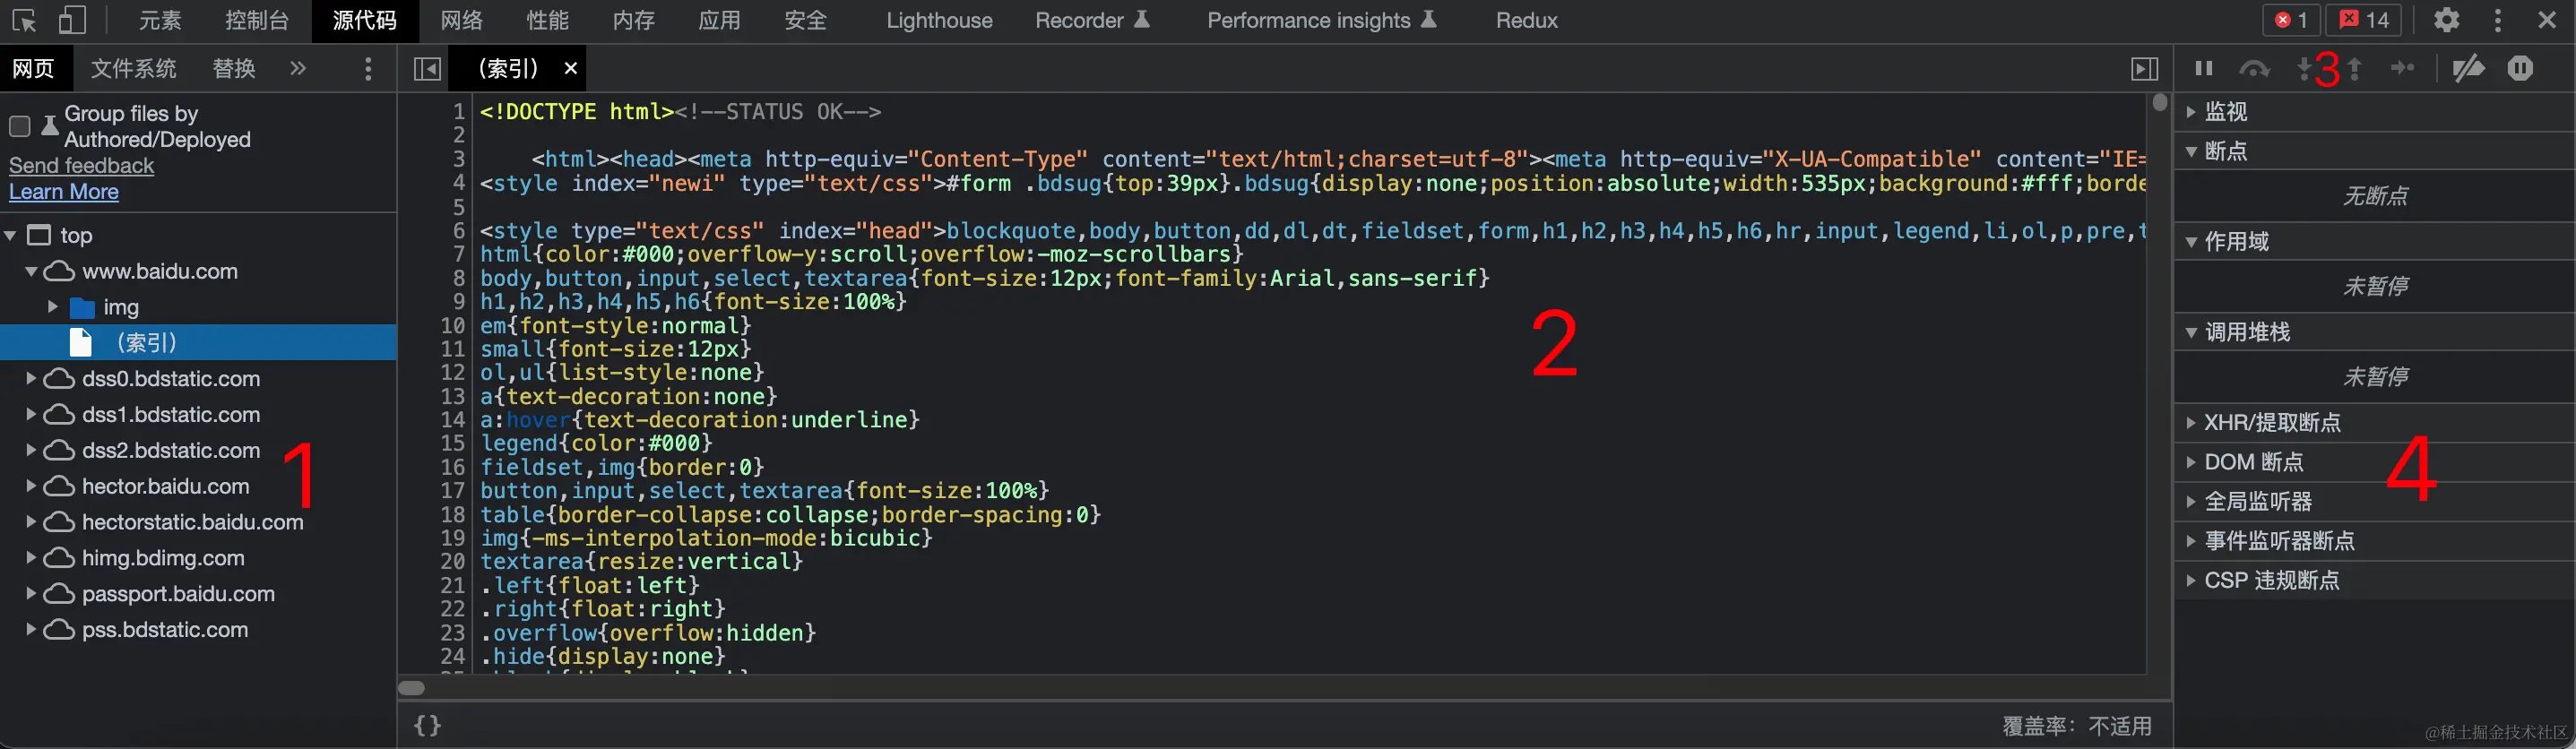The width and height of the screenshot is (2576, 749).
Task: Toggle pause on exceptions
Action: [2520, 68]
